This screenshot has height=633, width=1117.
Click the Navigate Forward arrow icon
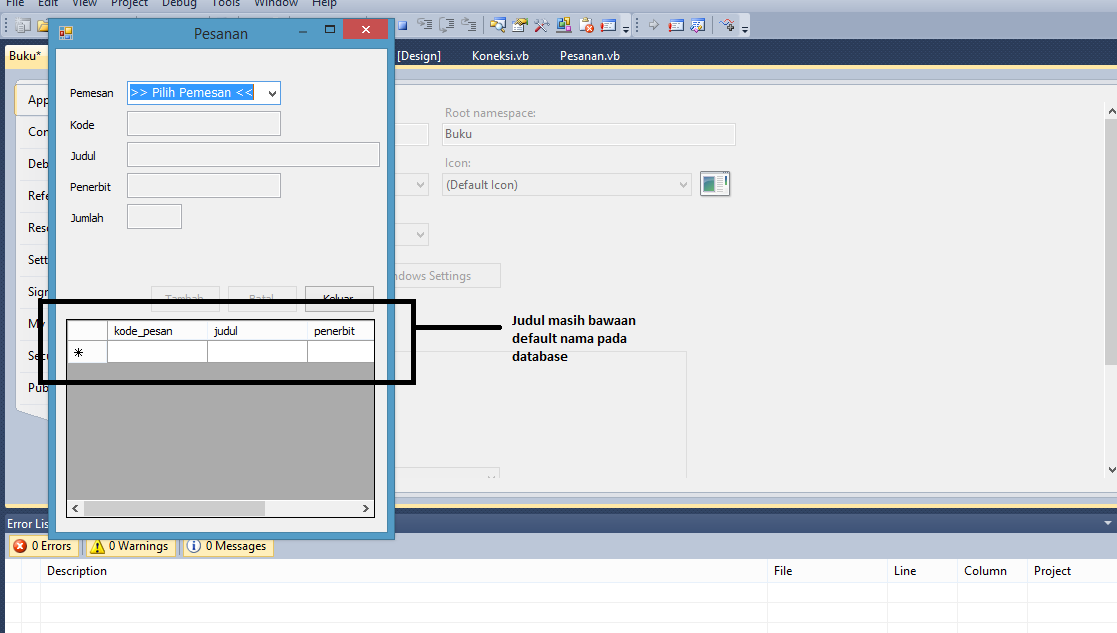(654, 24)
